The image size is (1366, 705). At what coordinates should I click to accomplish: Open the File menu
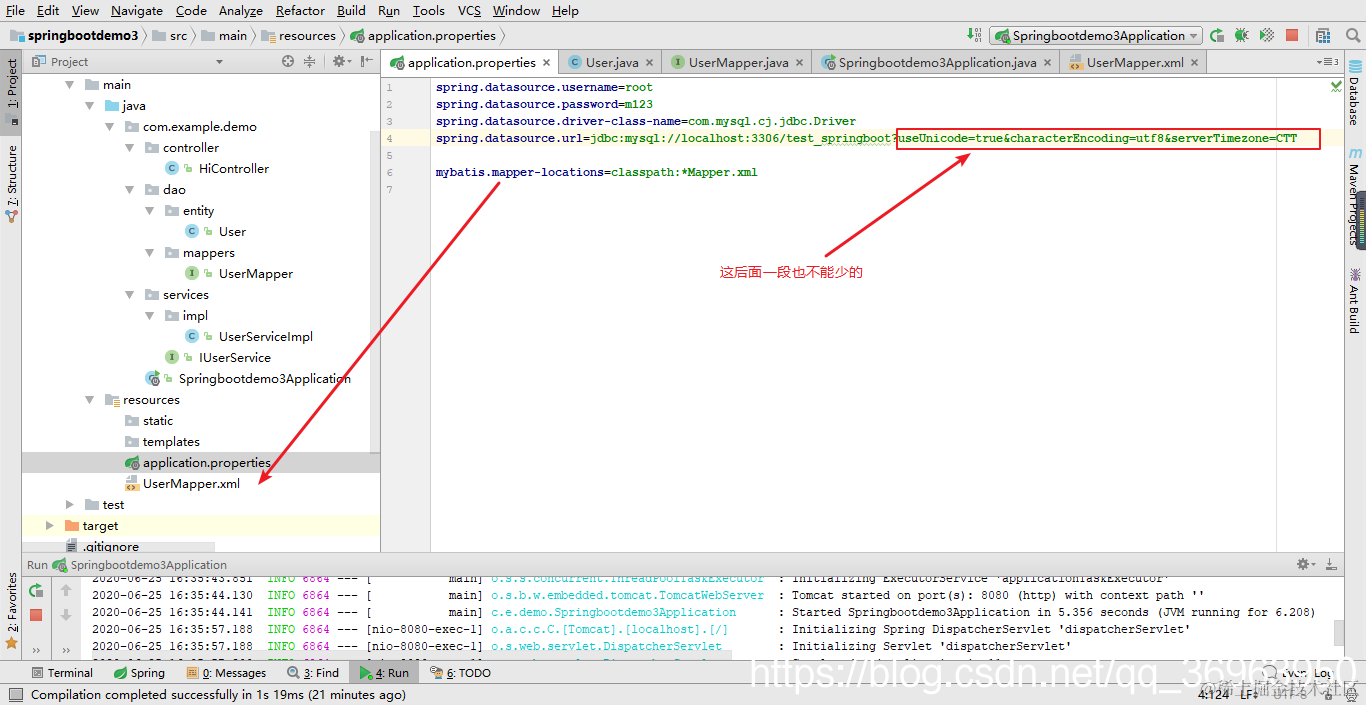pos(15,10)
